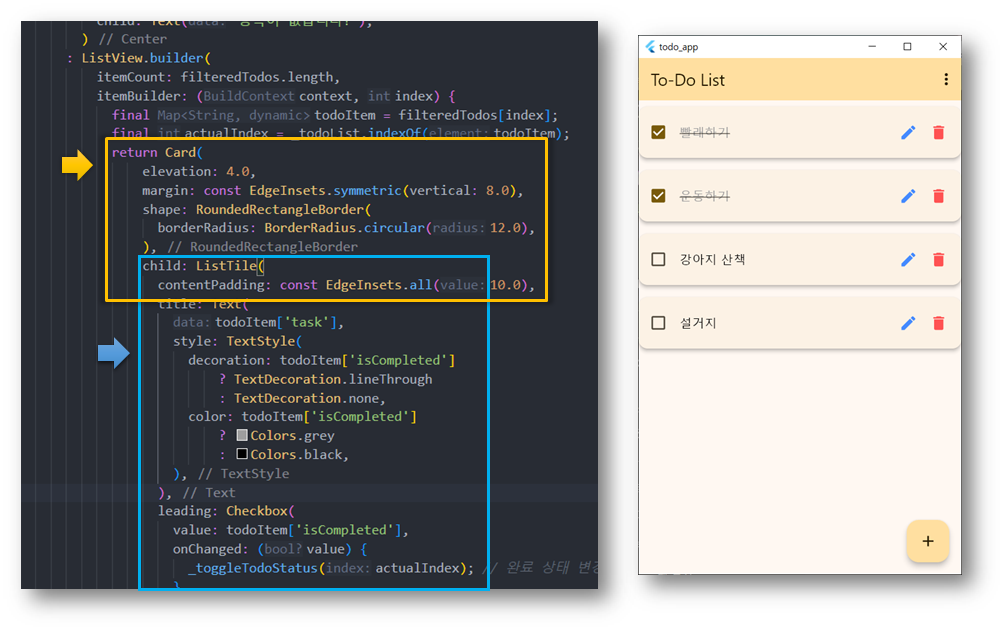Add a new task with the plus button

pos(928,541)
